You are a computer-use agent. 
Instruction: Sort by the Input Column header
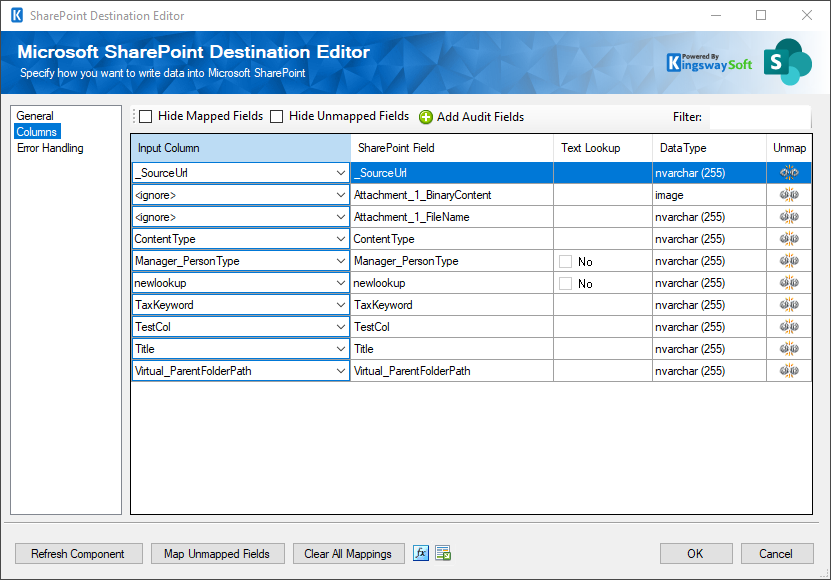click(x=241, y=148)
